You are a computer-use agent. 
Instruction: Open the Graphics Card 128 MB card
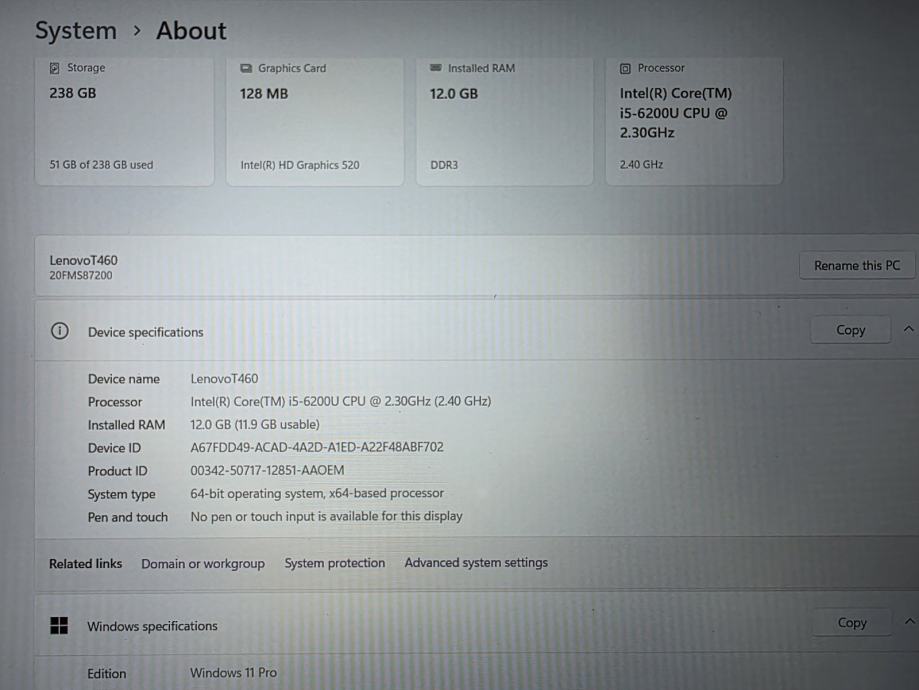tap(315, 121)
